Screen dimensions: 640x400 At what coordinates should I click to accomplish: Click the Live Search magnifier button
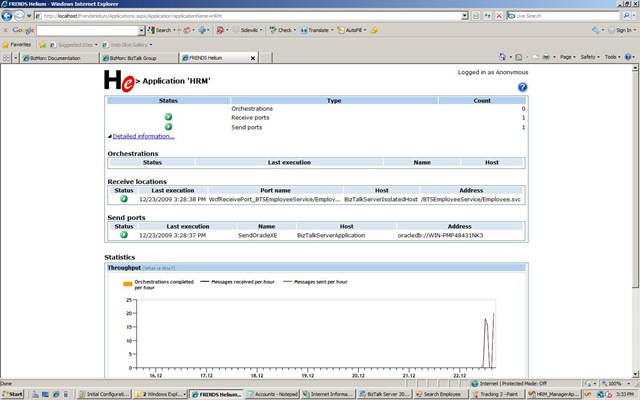pos(626,16)
